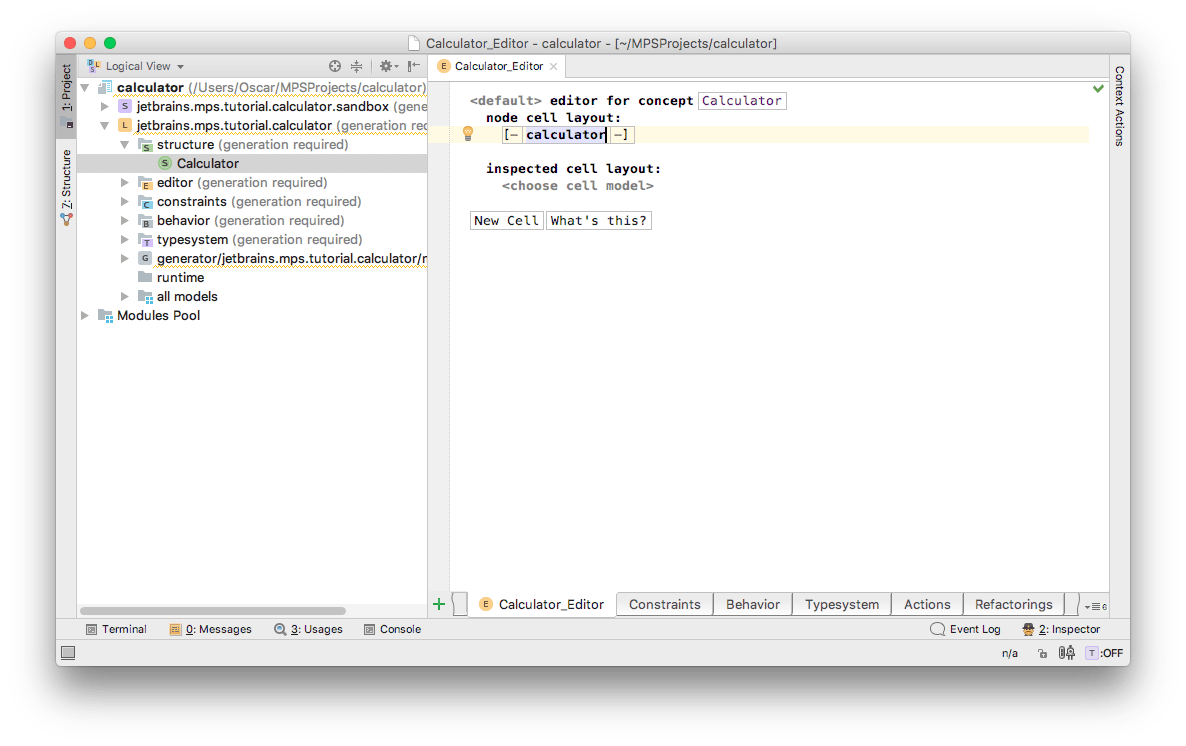Switch to the Typesystem tab
The height and width of the screenshot is (746, 1186).
click(x=841, y=604)
